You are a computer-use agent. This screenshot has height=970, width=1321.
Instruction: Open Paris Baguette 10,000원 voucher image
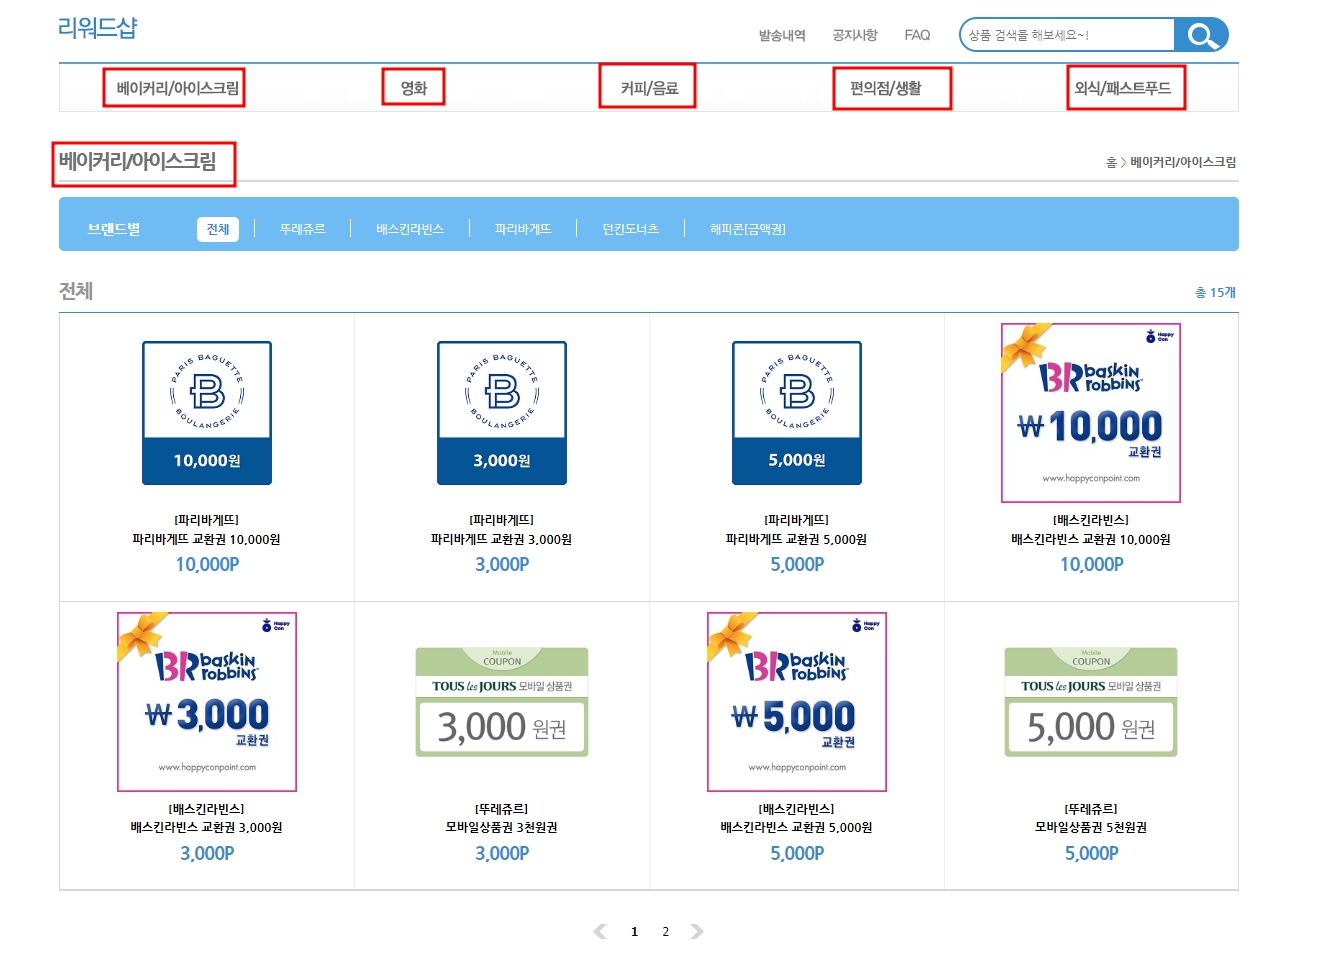click(x=207, y=413)
